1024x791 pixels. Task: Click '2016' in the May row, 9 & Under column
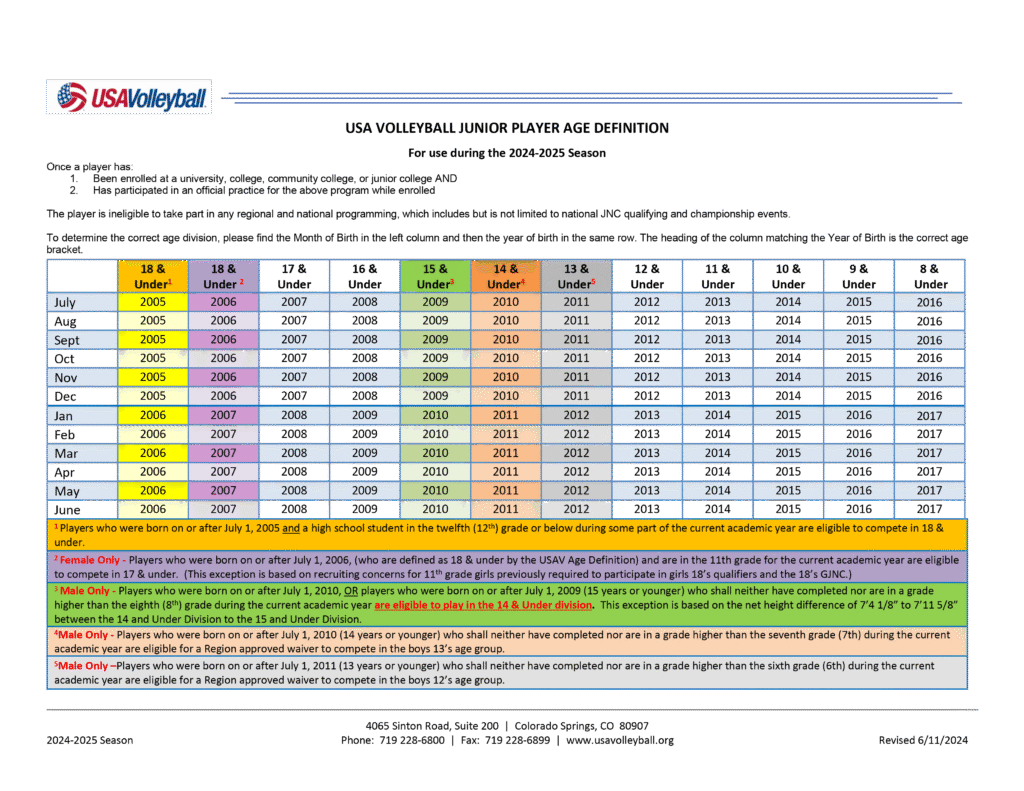[x=858, y=491]
